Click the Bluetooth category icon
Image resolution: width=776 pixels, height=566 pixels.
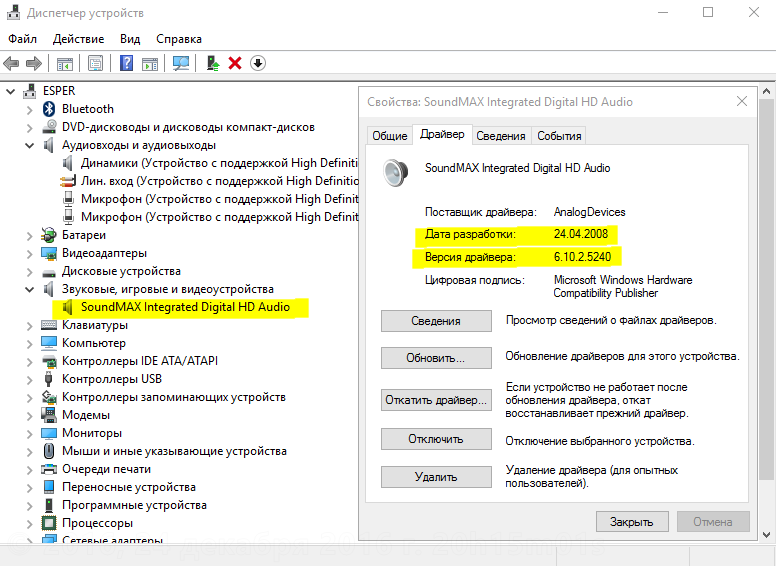[x=49, y=109]
